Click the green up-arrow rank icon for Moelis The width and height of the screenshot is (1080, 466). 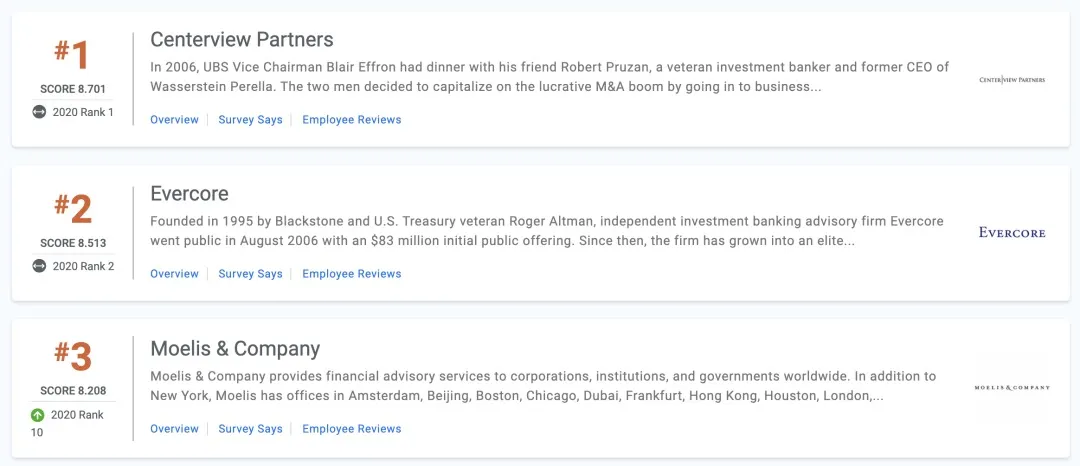[x=37, y=415]
